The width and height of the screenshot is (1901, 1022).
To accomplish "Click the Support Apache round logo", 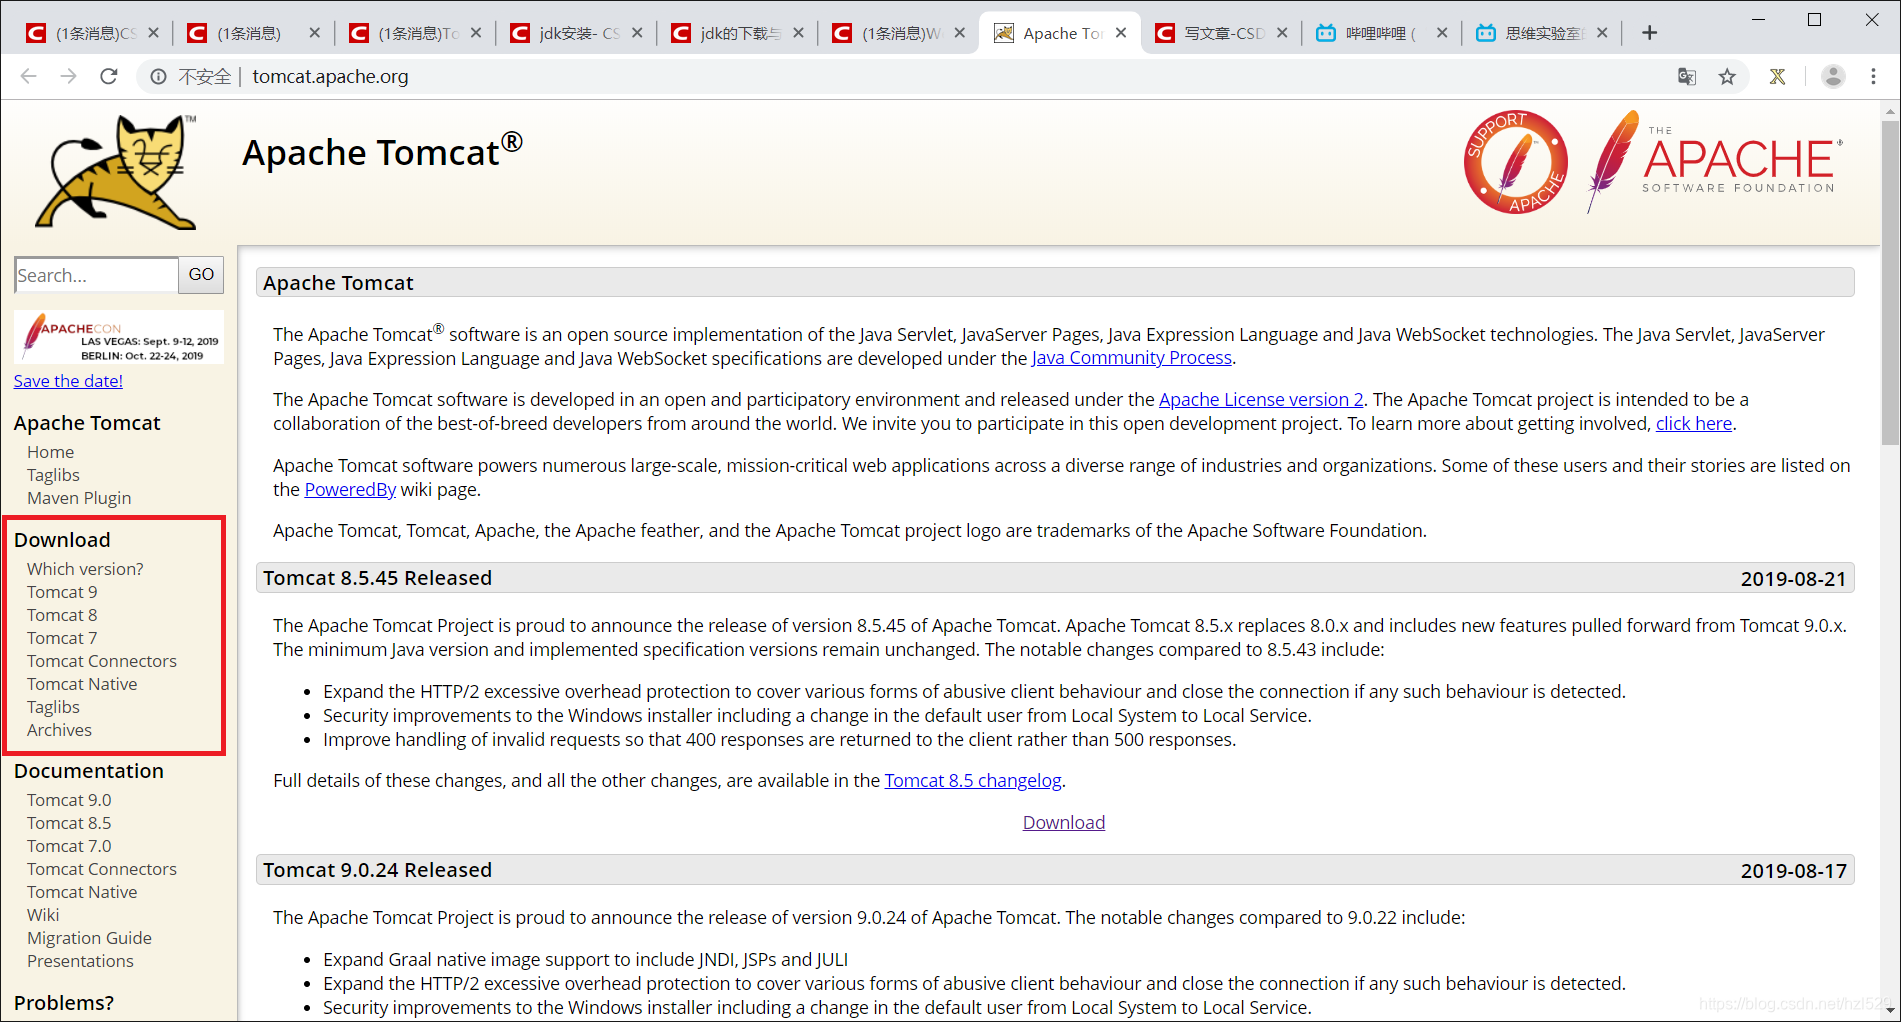I will click(1515, 162).
